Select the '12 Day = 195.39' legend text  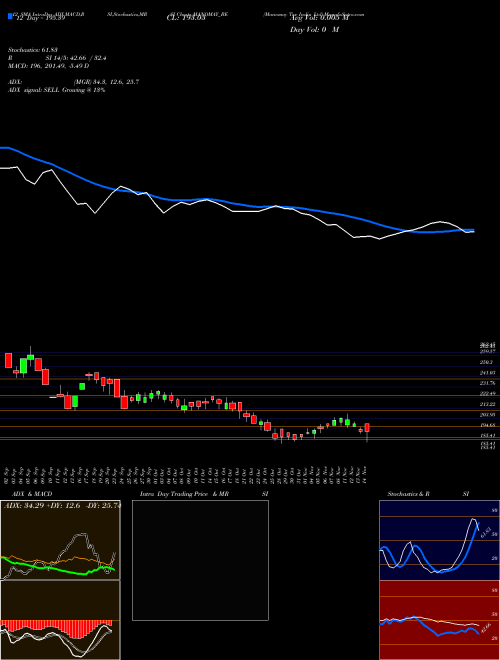point(39,19)
